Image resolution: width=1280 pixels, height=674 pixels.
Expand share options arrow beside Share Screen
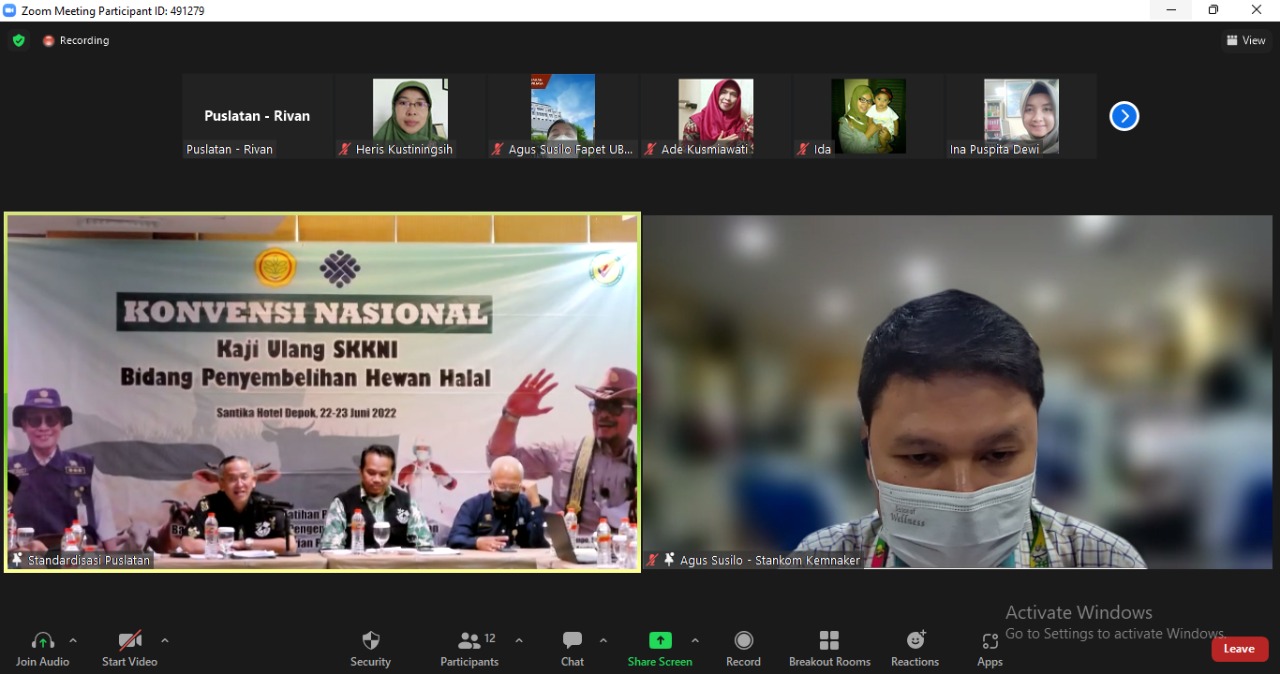(x=695, y=640)
